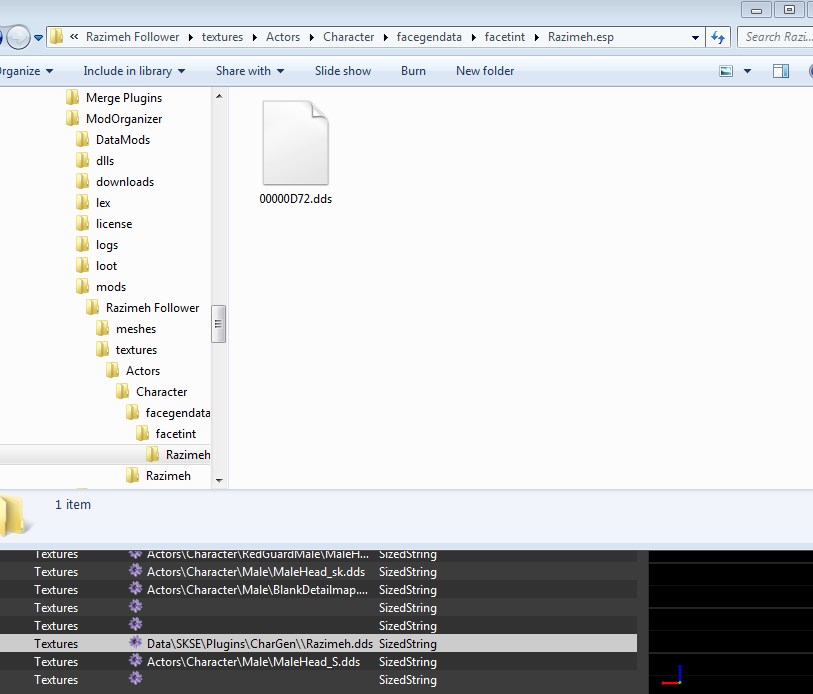This screenshot has height=694, width=813.
Task: Click the refresh icon beside the address bar
Action: [x=719, y=36]
